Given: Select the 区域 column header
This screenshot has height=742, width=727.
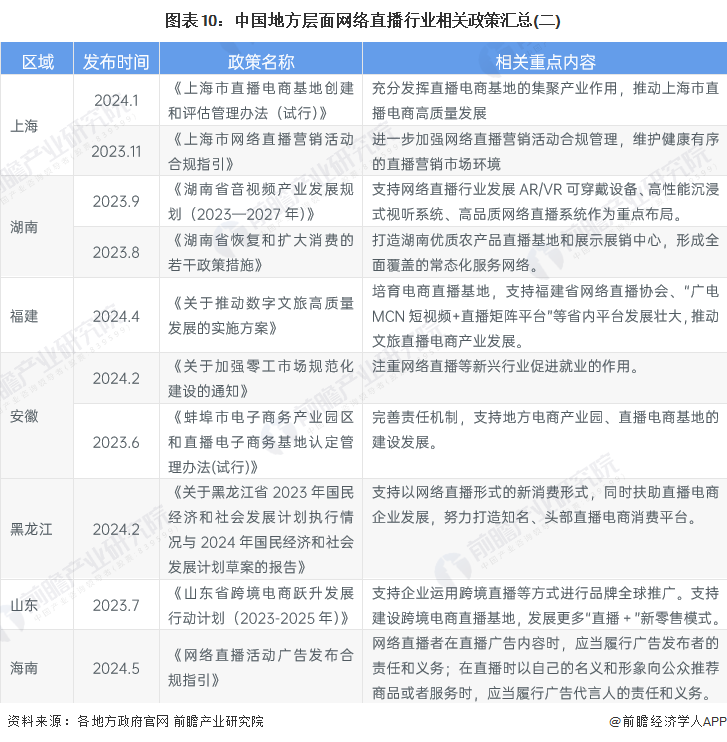Looking at the screenshot, I should pyautogui.click(x=38, y=62).
